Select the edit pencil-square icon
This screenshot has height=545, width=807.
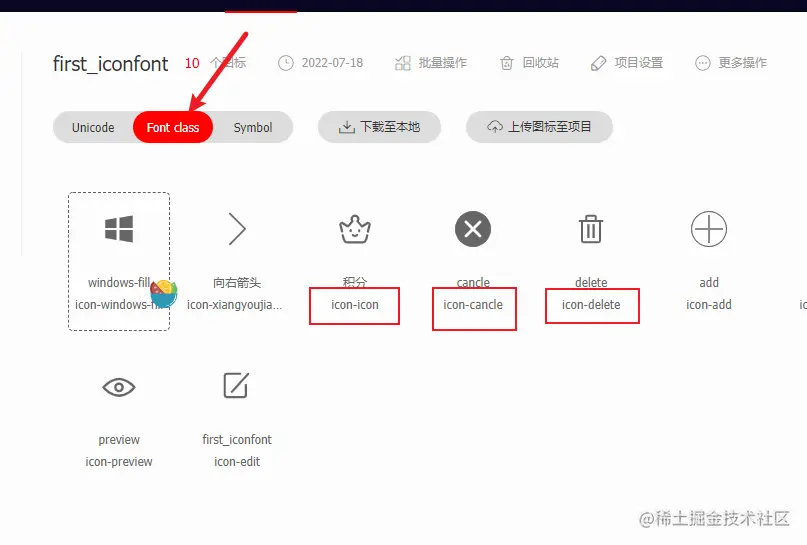click(x=236, y=385)
